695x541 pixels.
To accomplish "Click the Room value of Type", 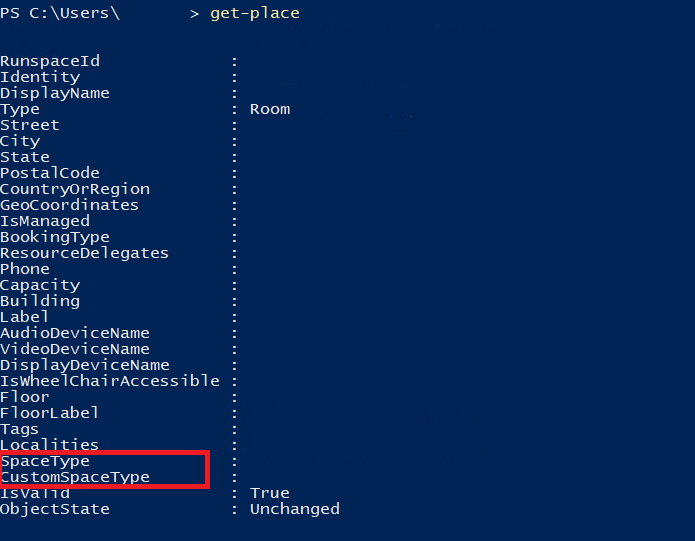I will click(270, 109).
